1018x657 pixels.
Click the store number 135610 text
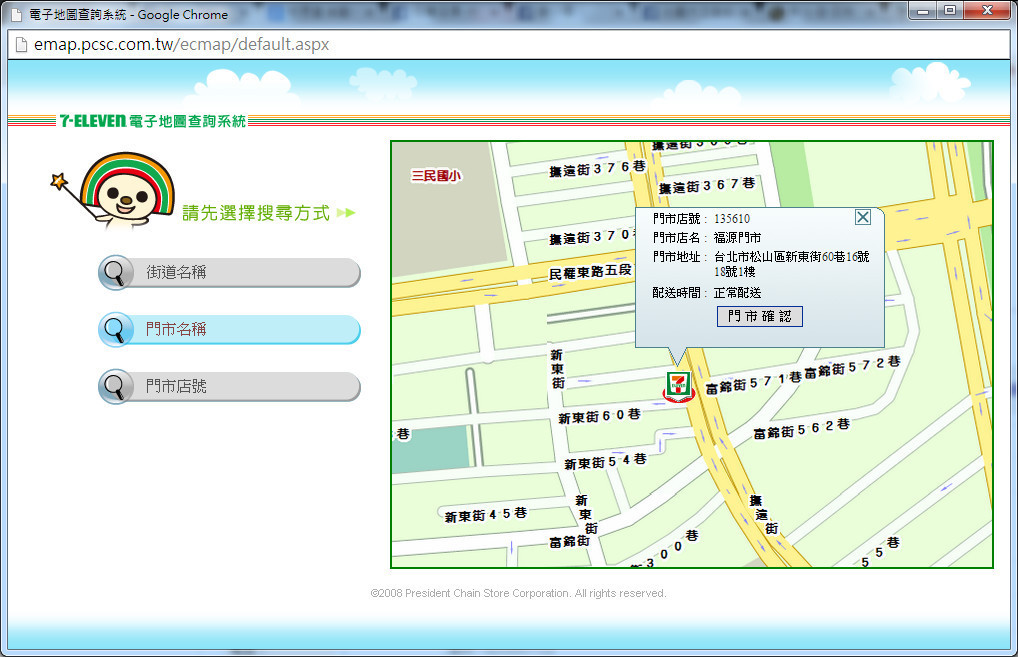pos(732,219)
